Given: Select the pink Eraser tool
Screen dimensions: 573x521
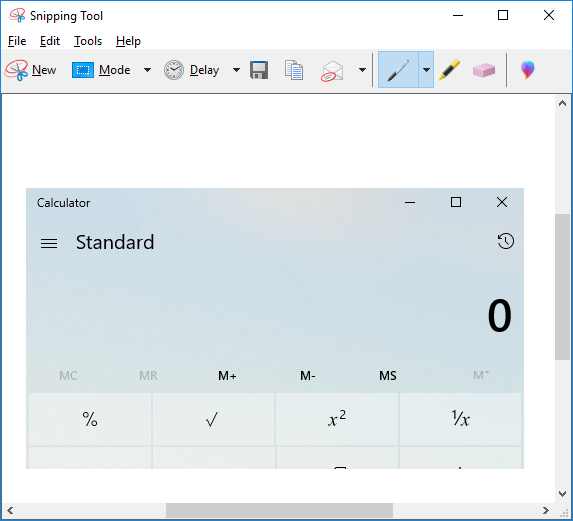Looking at the screenshot, I should pos(484,70).
